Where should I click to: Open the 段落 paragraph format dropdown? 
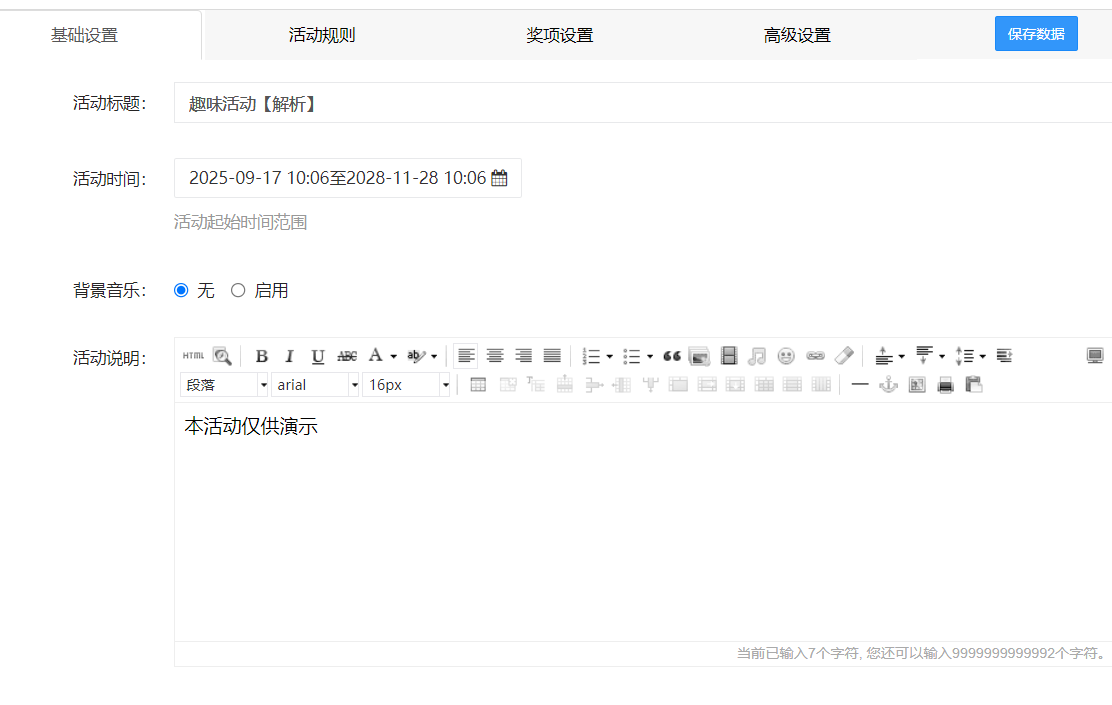224,384
